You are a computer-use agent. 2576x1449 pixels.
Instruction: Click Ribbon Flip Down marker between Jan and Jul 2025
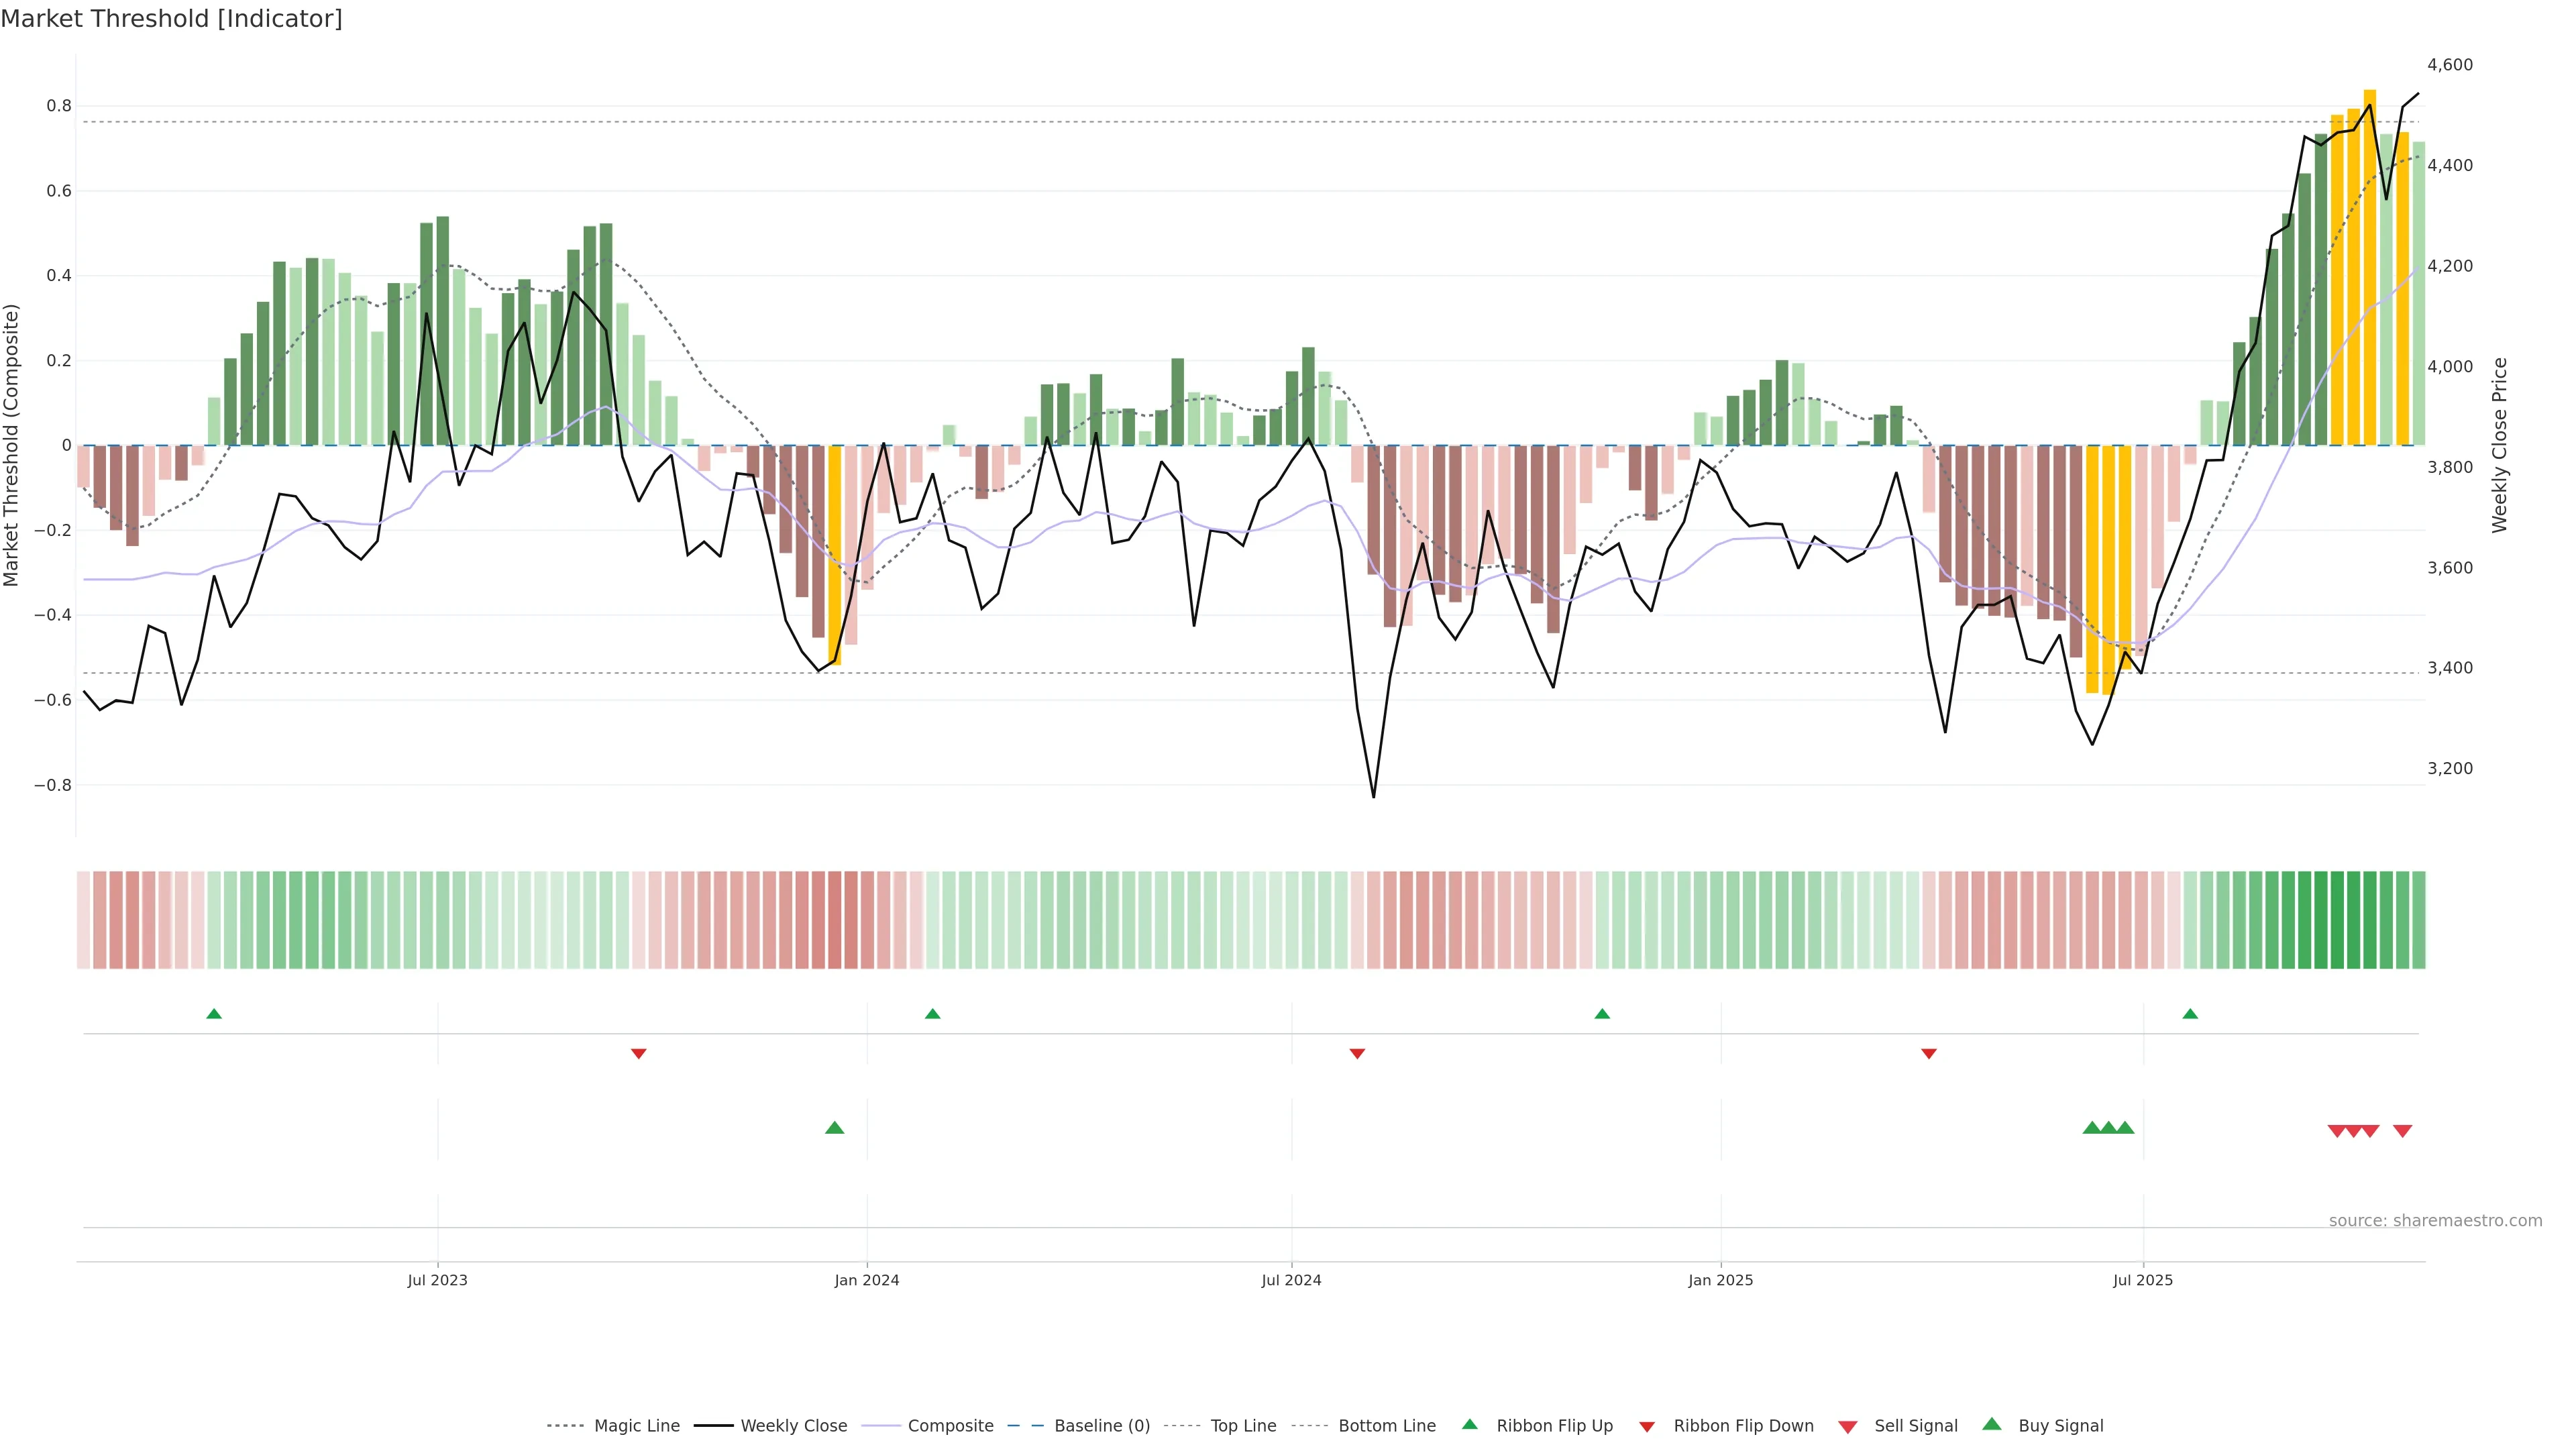tap(1929, 1054)
